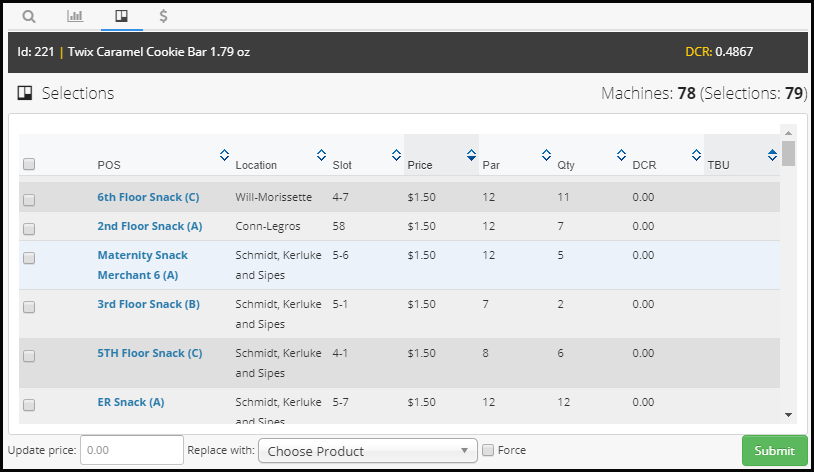Sort table by Price column arrows

(x=471, y=155)
